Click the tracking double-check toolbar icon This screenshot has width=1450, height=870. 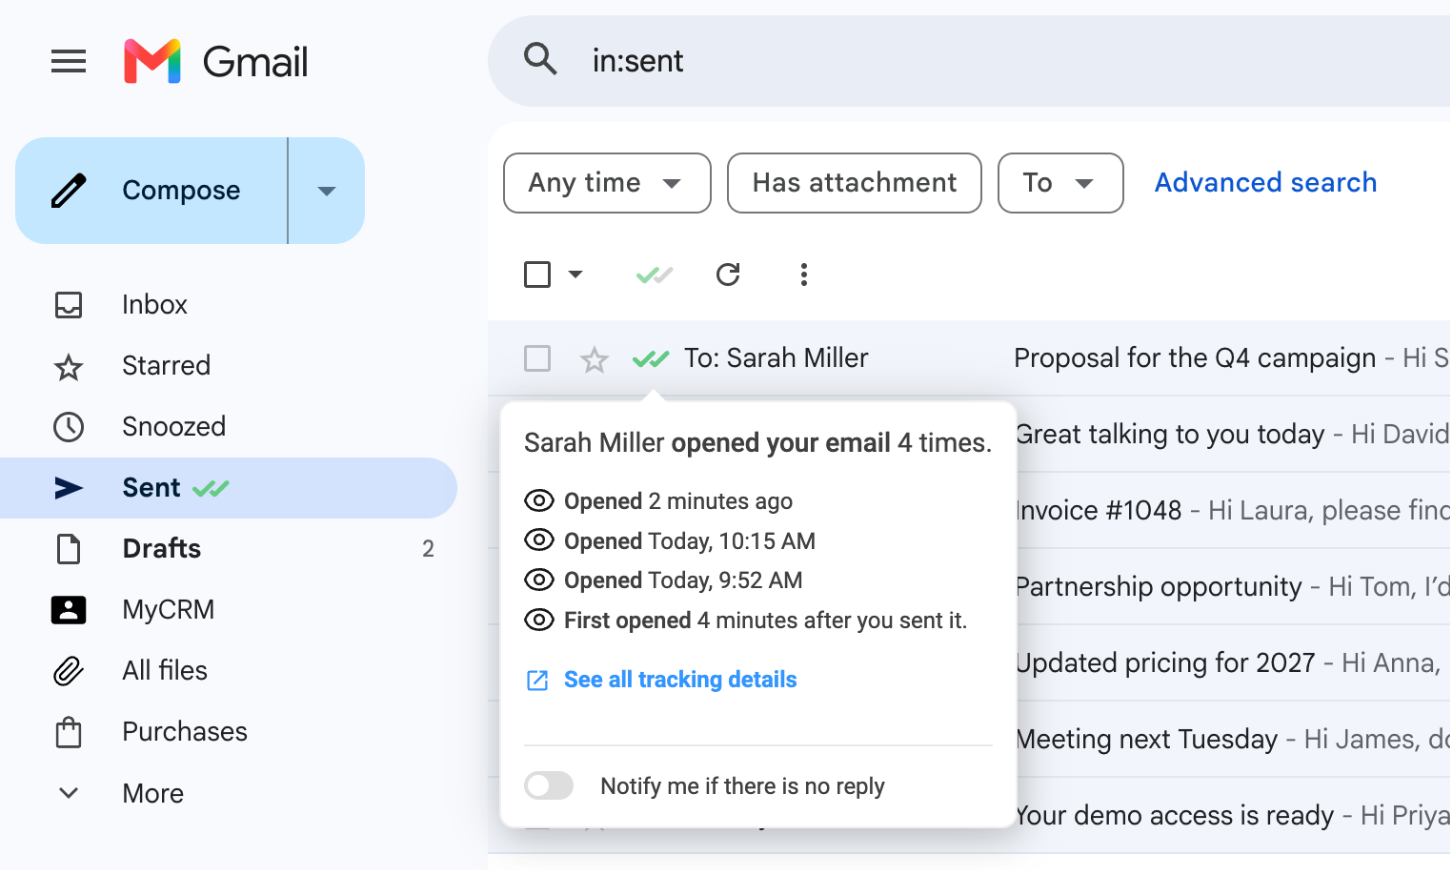point(654,274)
